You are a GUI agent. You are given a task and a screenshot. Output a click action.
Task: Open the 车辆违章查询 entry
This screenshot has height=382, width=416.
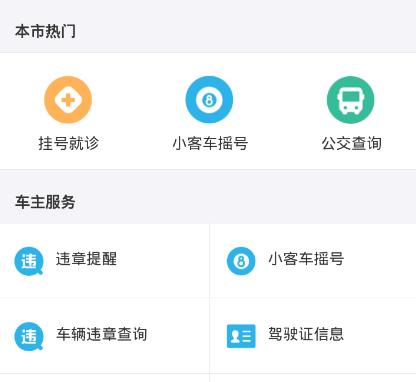coord(102,334)
